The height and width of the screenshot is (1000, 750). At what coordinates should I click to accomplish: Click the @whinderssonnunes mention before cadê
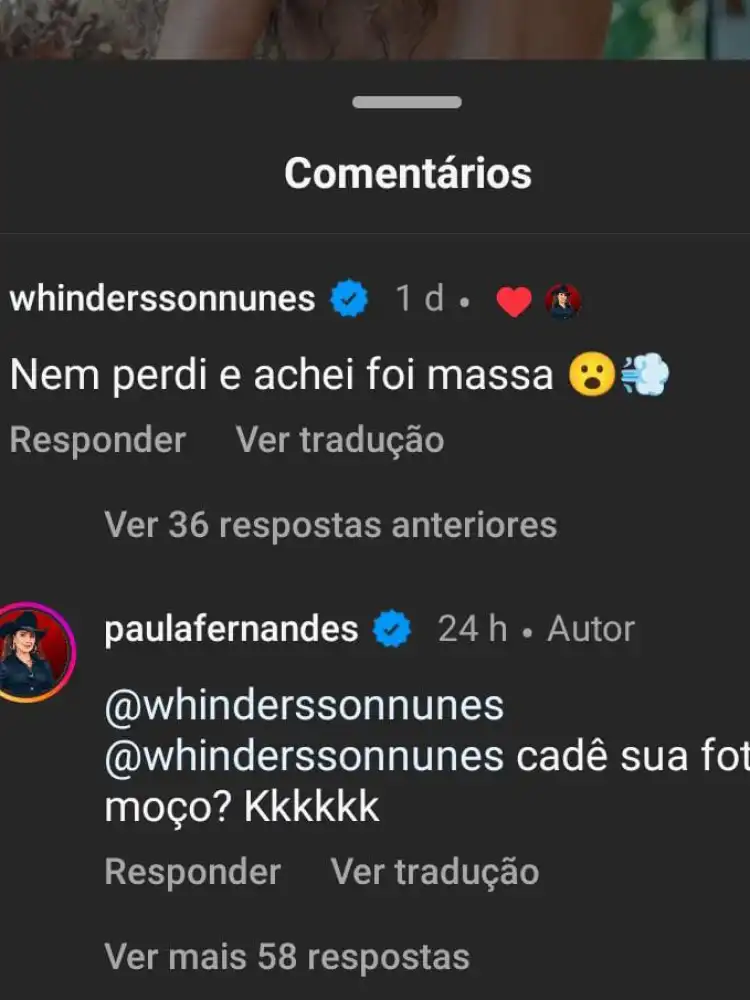(x=304, y=756)
